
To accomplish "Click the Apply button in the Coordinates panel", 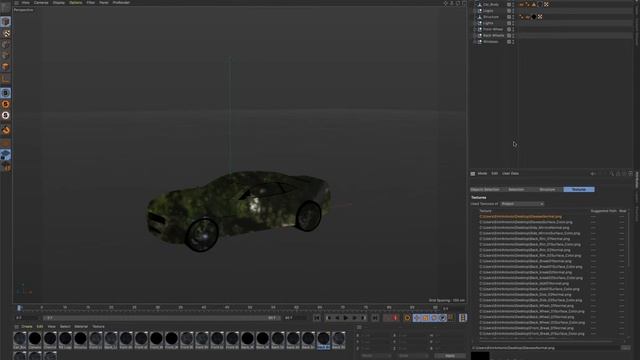I will pos(450,356).
